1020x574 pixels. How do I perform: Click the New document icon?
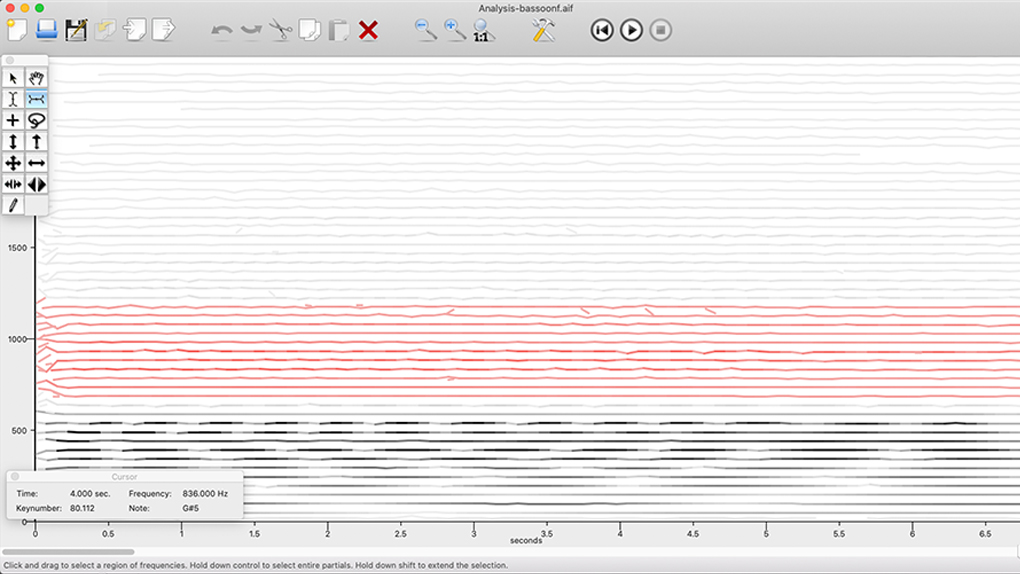click(x=17, y=30)
